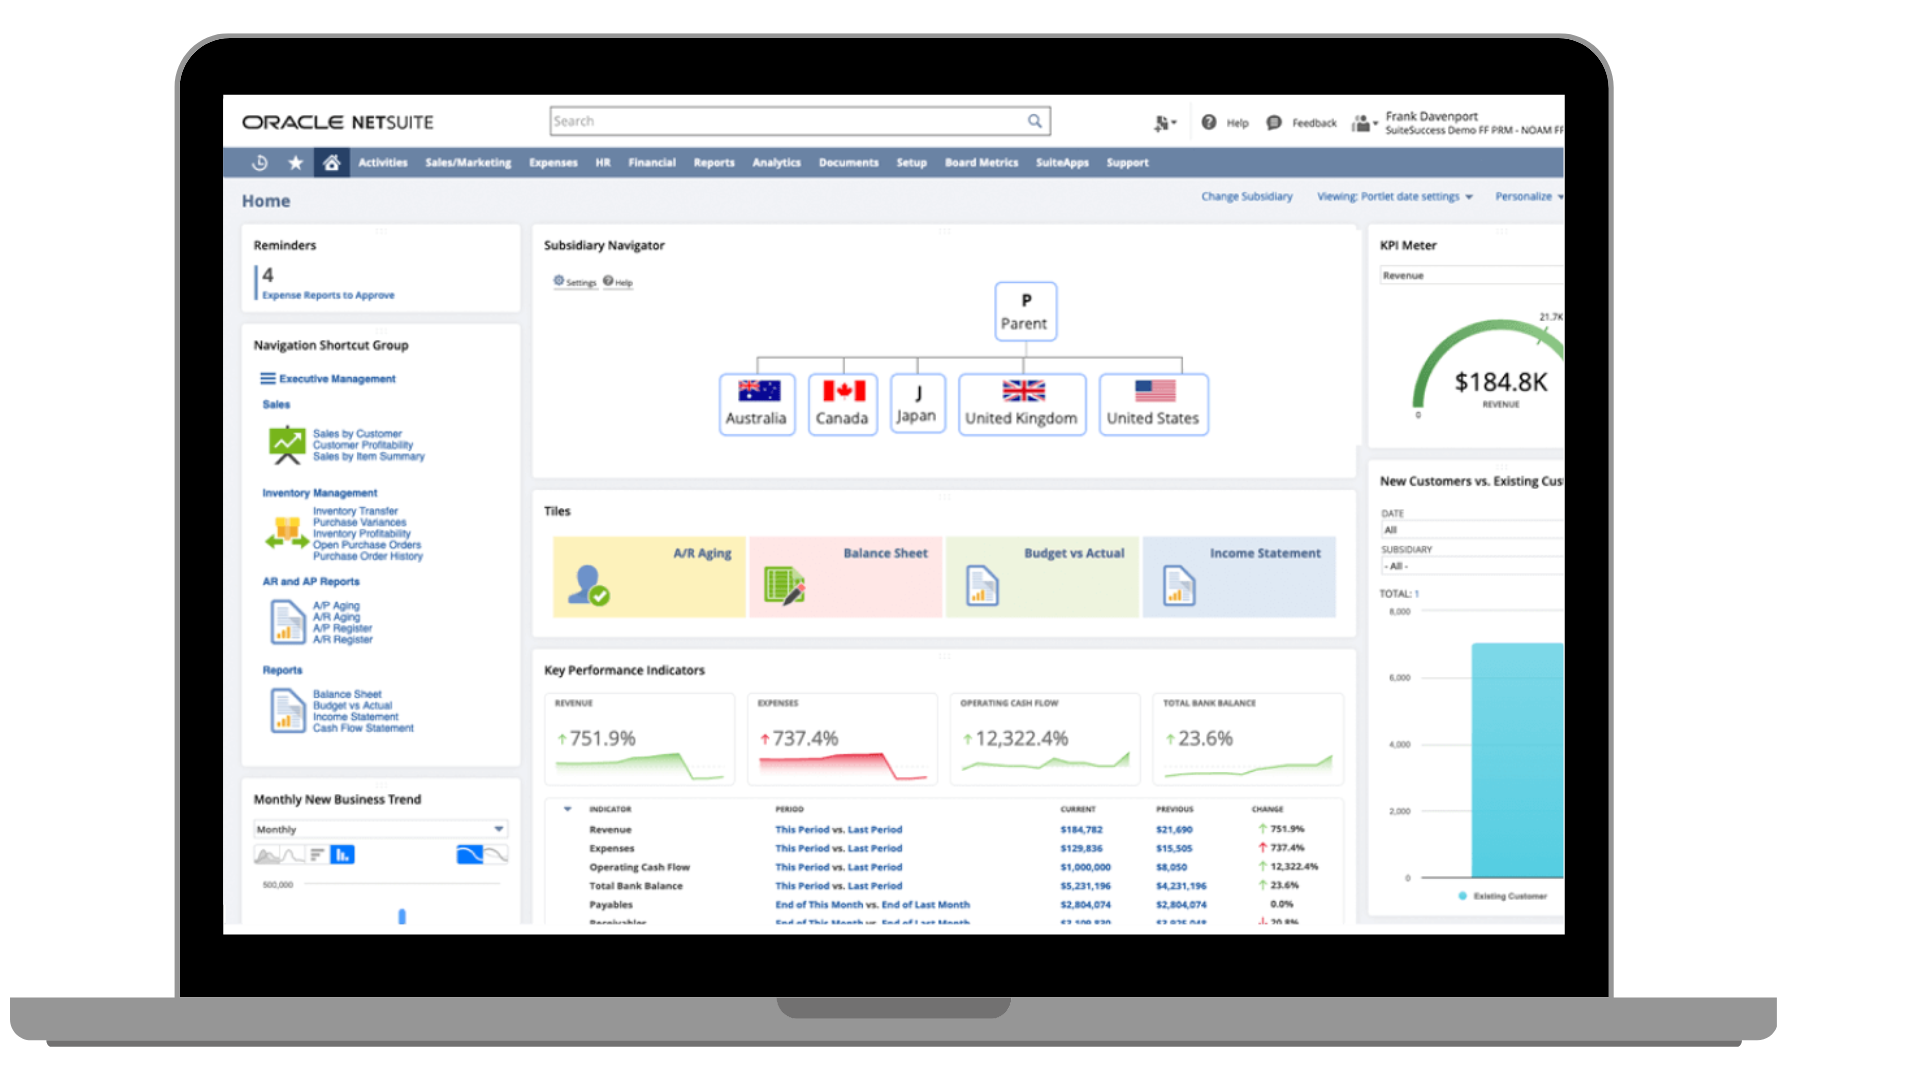
Task: Select the Australia subsidiary node
Action: point(757,404)
